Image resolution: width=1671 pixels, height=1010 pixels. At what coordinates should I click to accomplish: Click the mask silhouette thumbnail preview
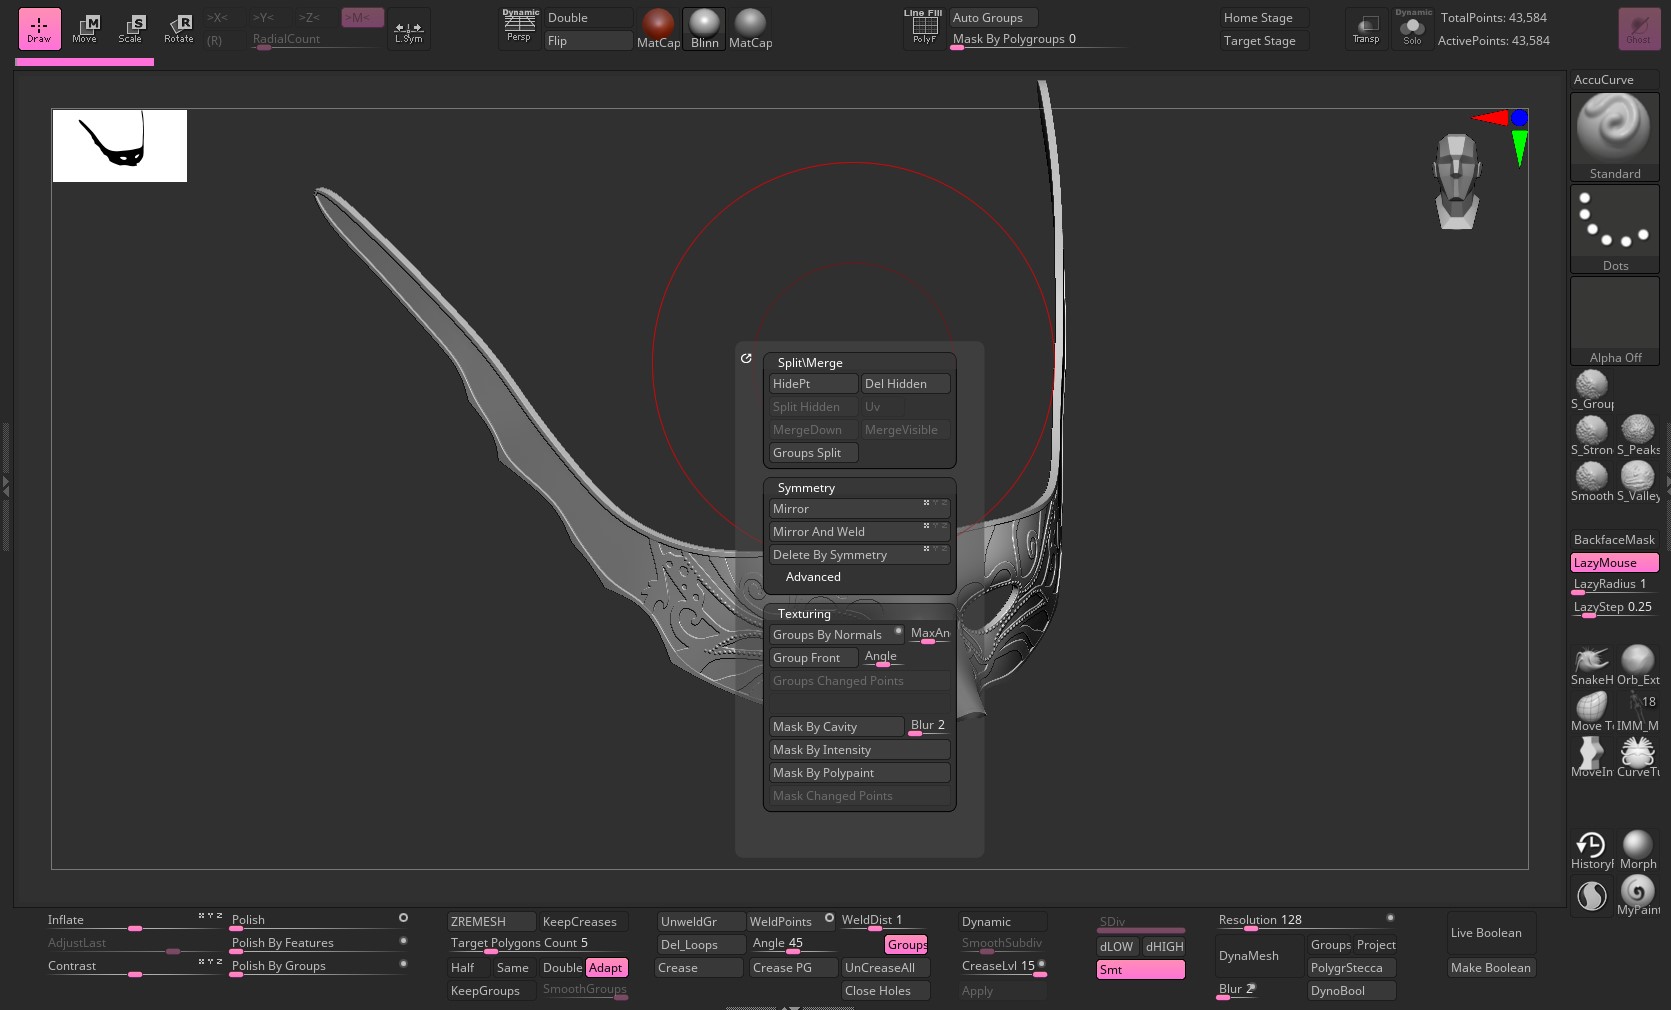click(x=120, y=146)
